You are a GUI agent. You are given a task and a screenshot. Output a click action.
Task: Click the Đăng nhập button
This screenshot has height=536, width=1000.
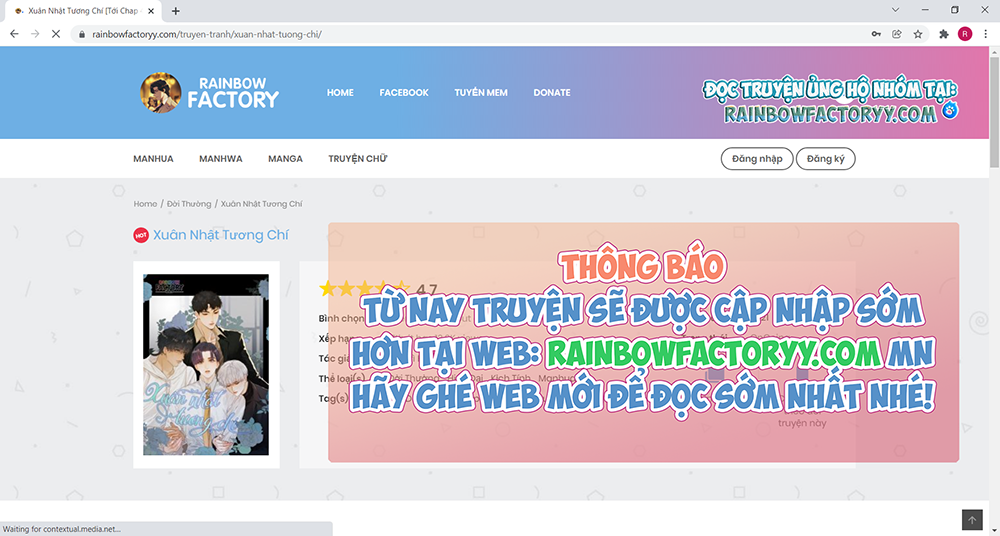pos(757,159)
